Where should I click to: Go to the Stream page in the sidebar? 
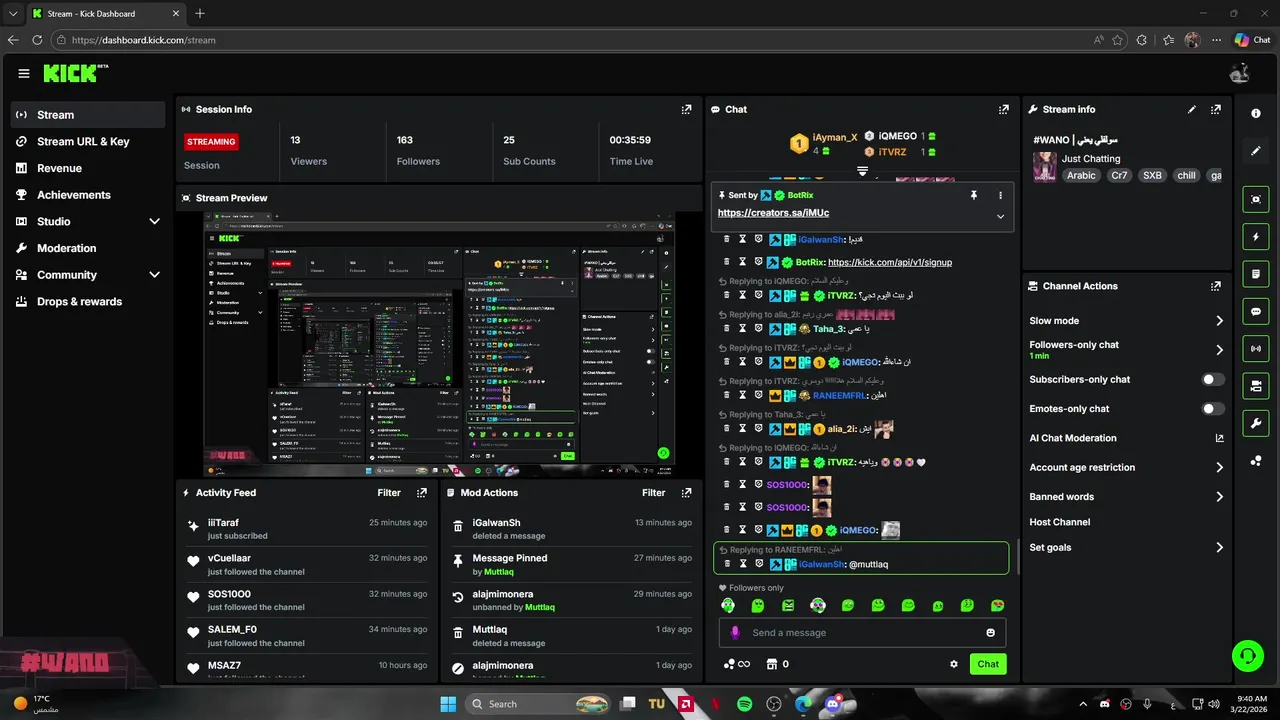88,115
